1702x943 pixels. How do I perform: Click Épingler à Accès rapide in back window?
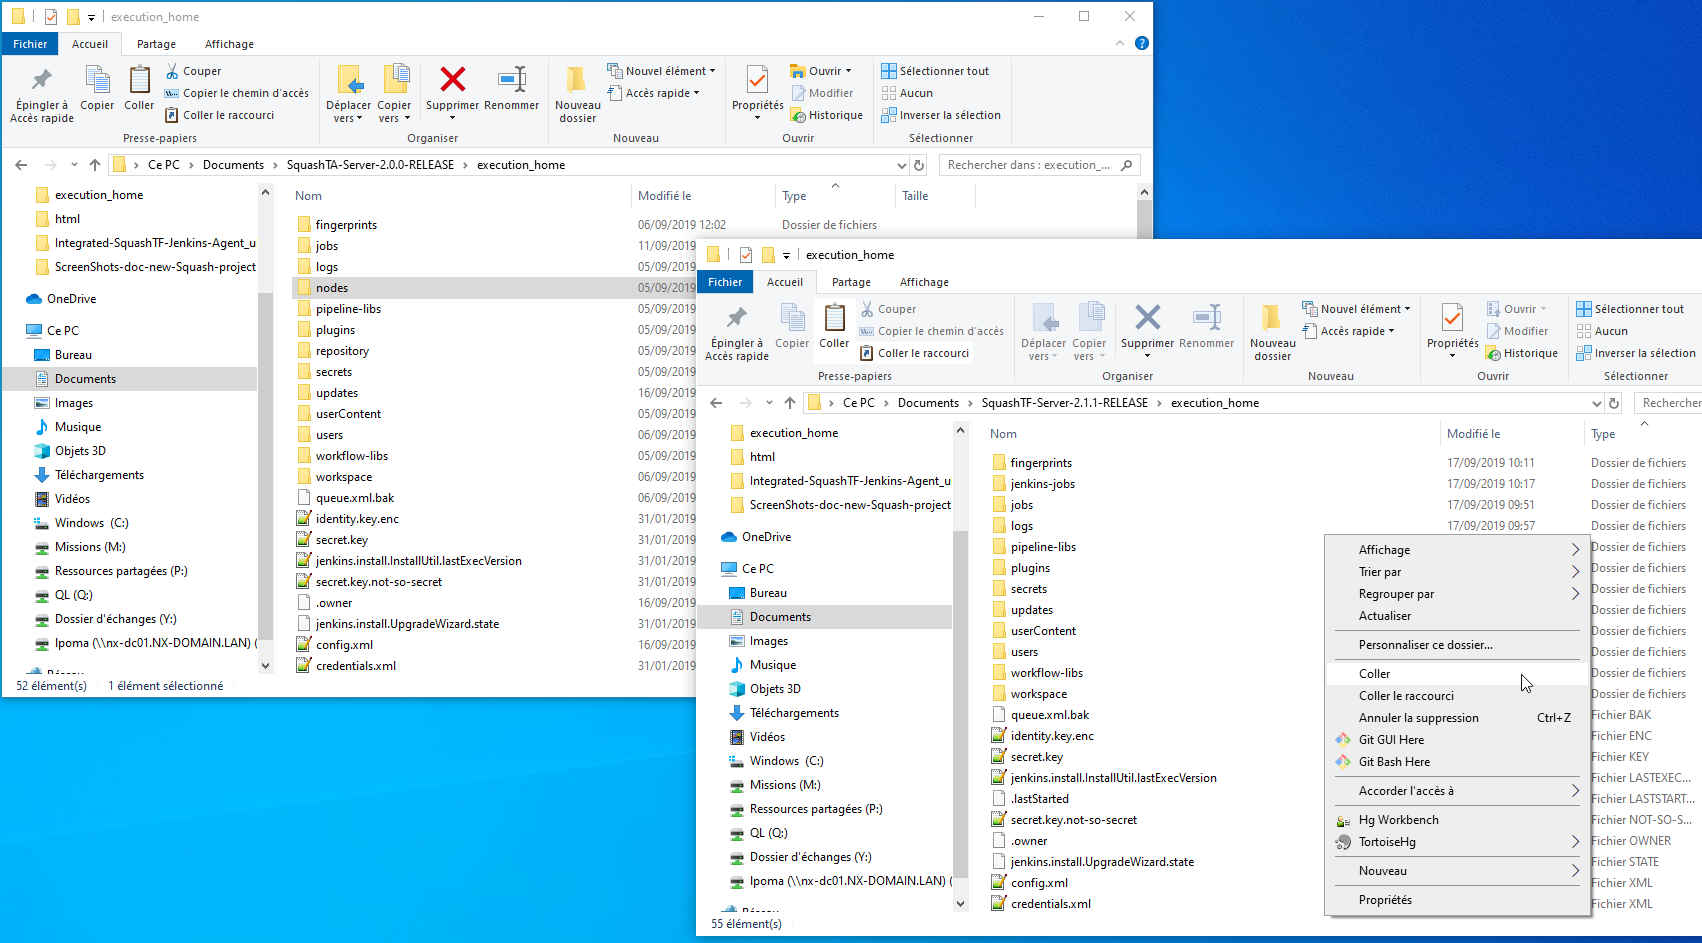pos(42,95)
